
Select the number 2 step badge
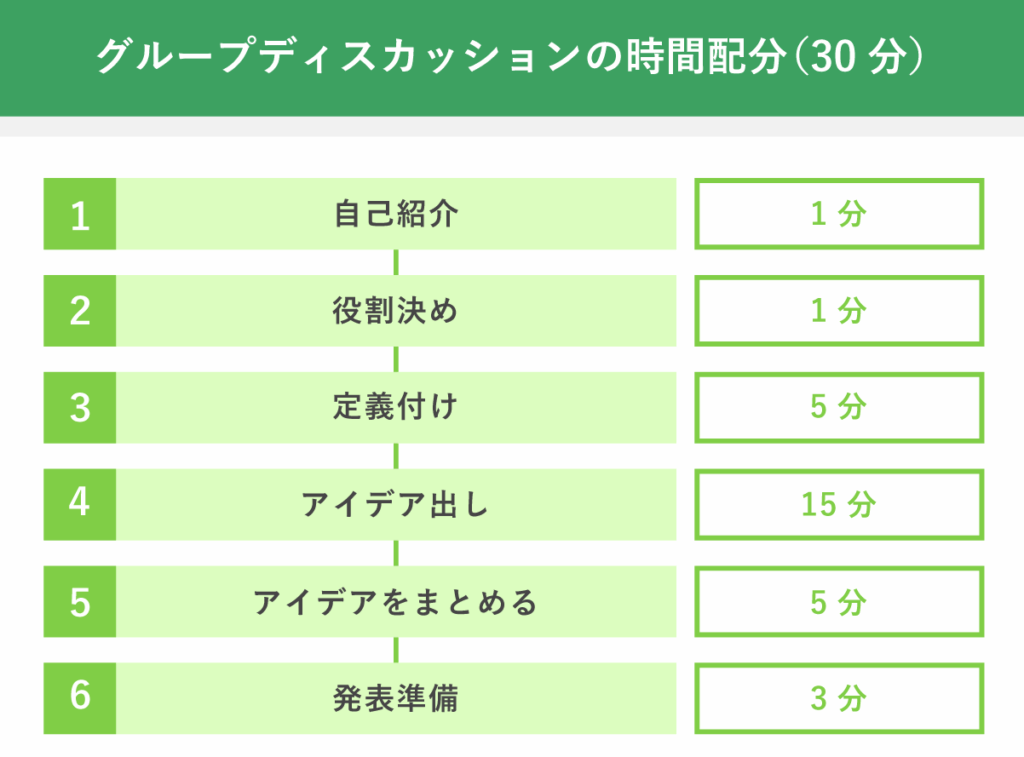click(79, 311)
